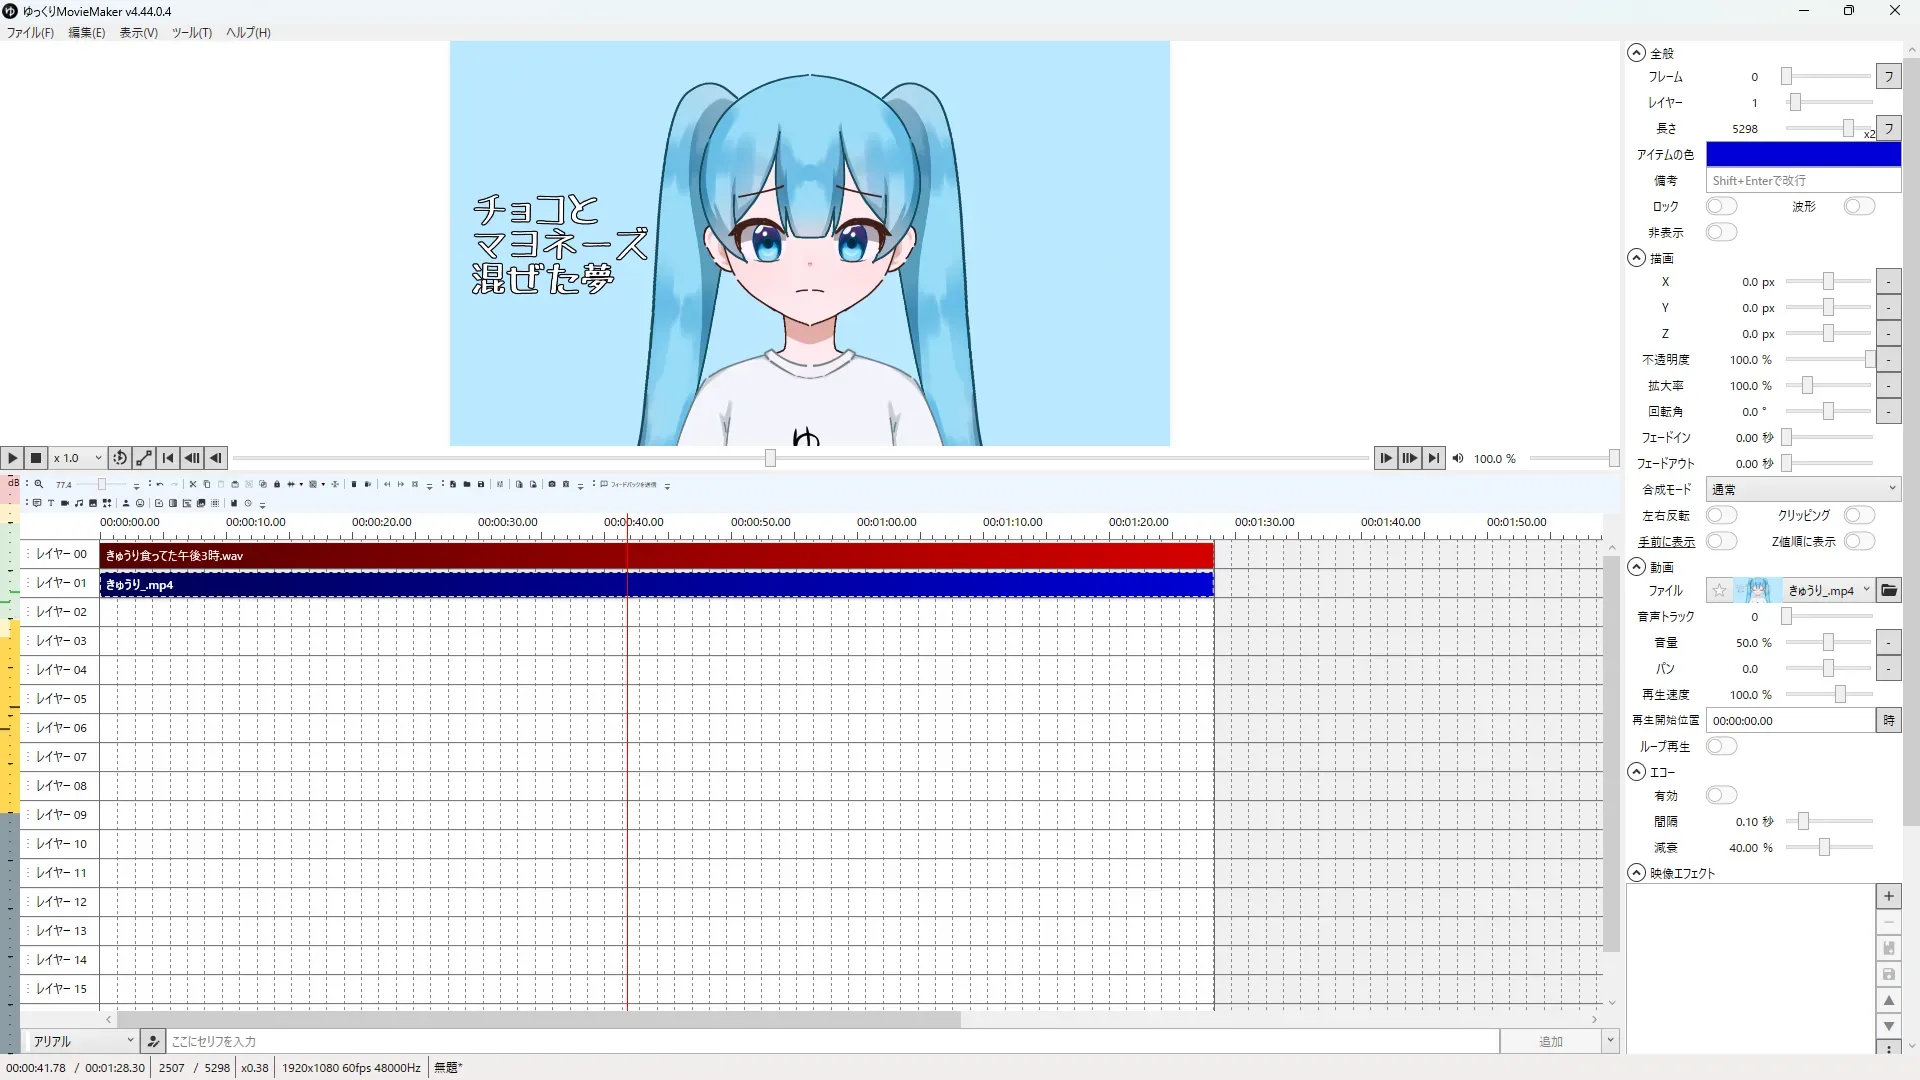
Task: Add audio item using the music note icon
Action: click(x=79, y=503)
